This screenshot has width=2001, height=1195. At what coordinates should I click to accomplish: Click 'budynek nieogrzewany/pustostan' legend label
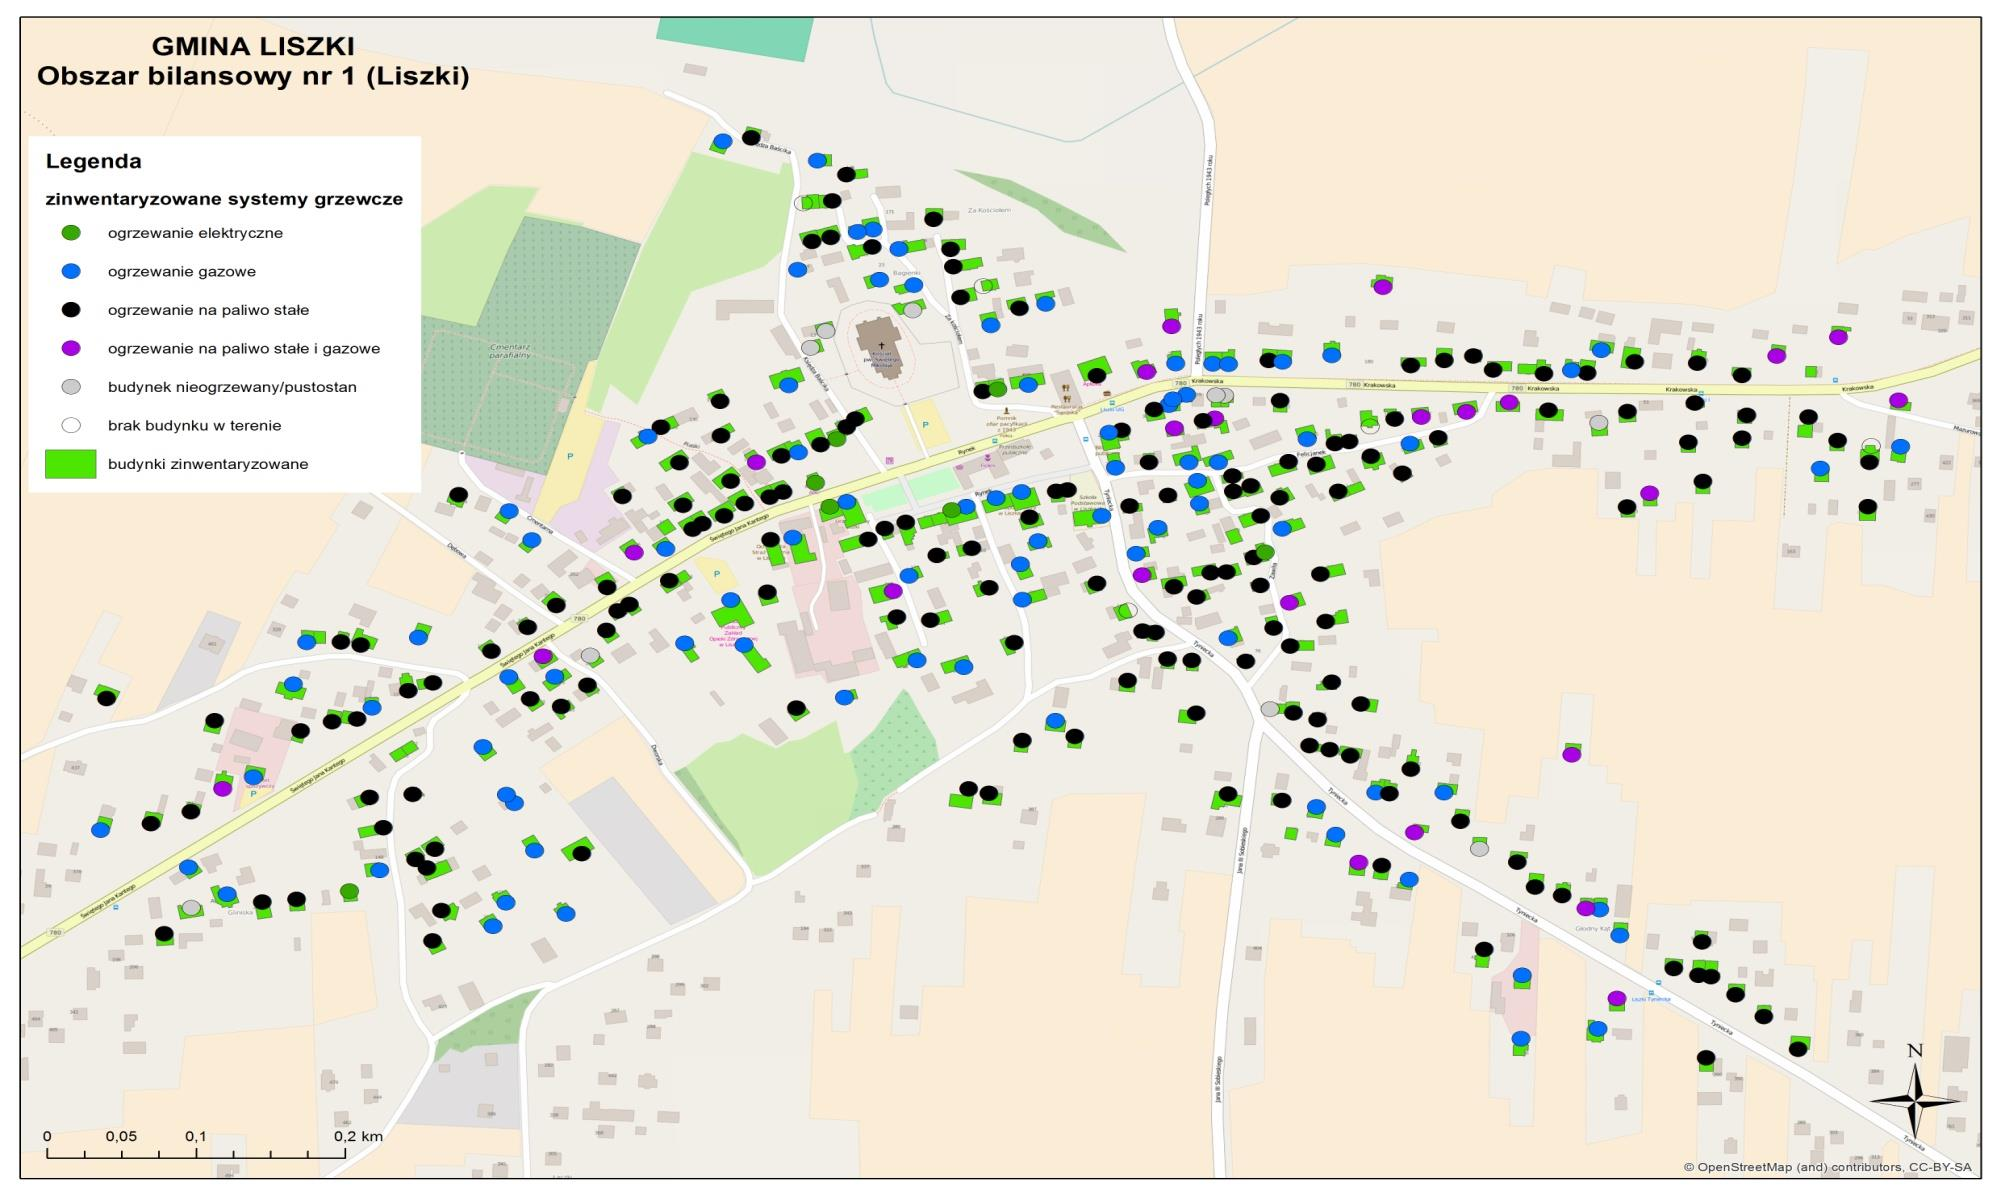click(232, 387)
